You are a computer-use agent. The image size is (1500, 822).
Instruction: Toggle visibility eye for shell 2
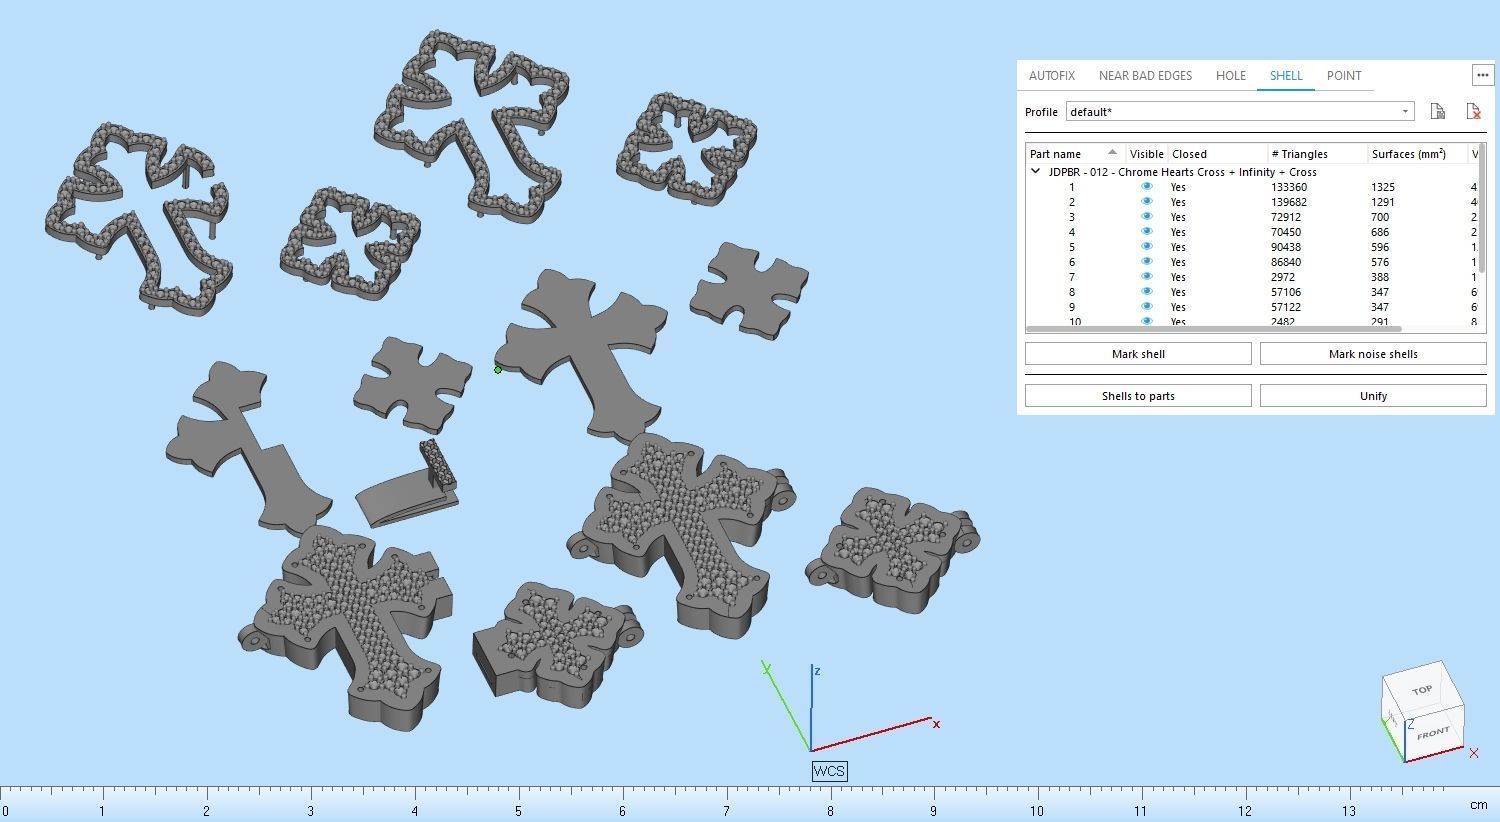(x=1146, y=202)
